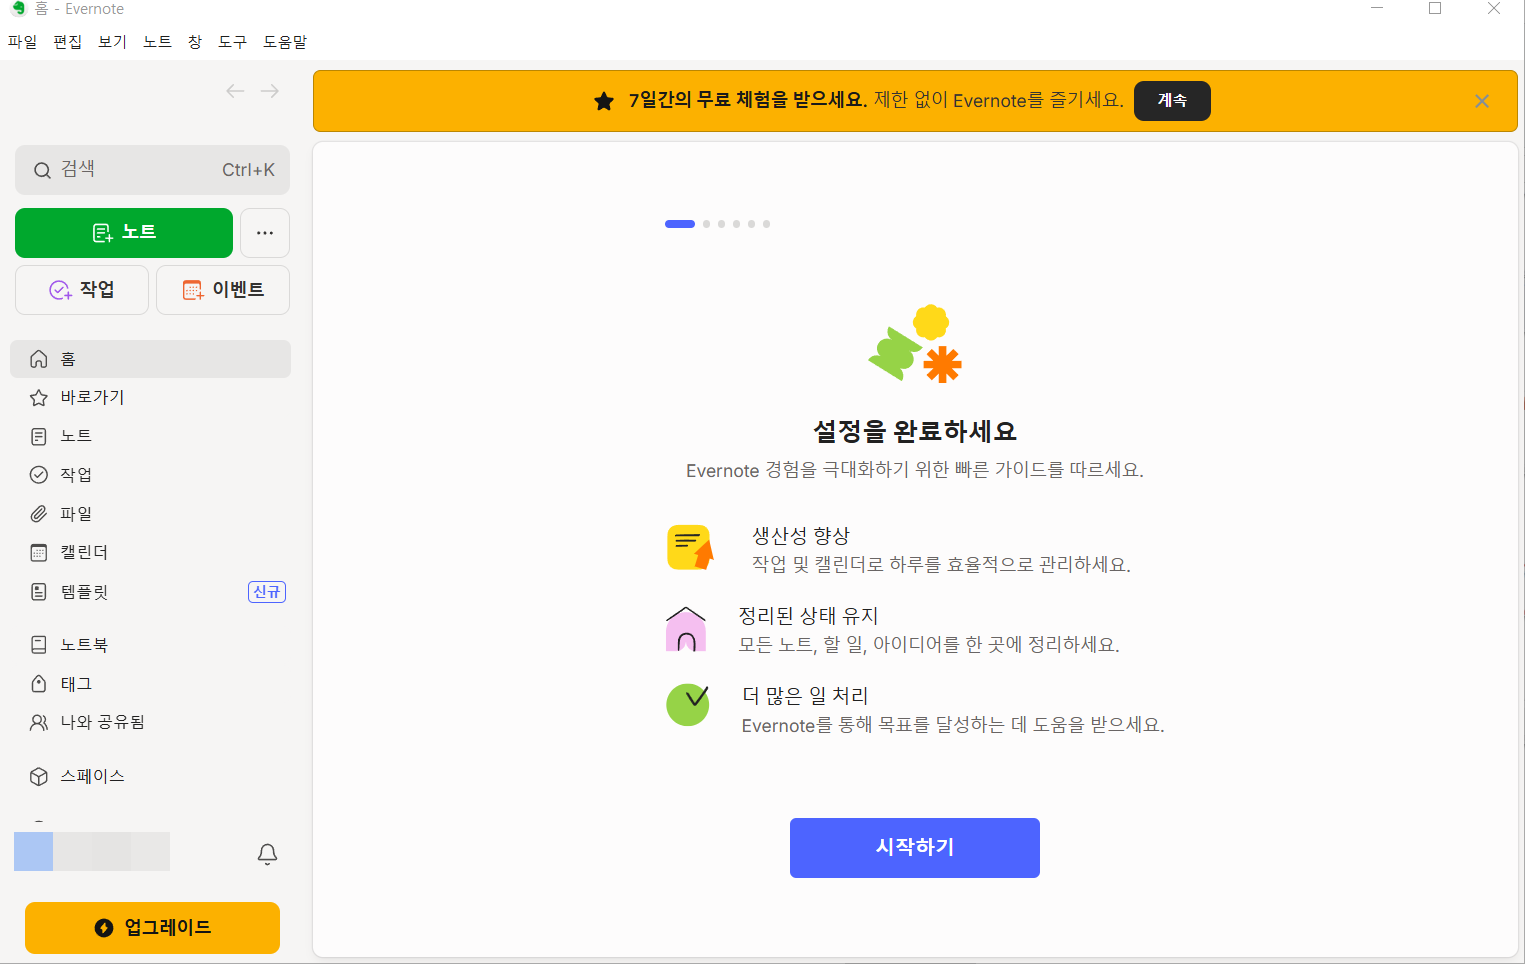Create a new 작업 task
The width and height of the screenshot is (1525, 964).
[82, 290]
